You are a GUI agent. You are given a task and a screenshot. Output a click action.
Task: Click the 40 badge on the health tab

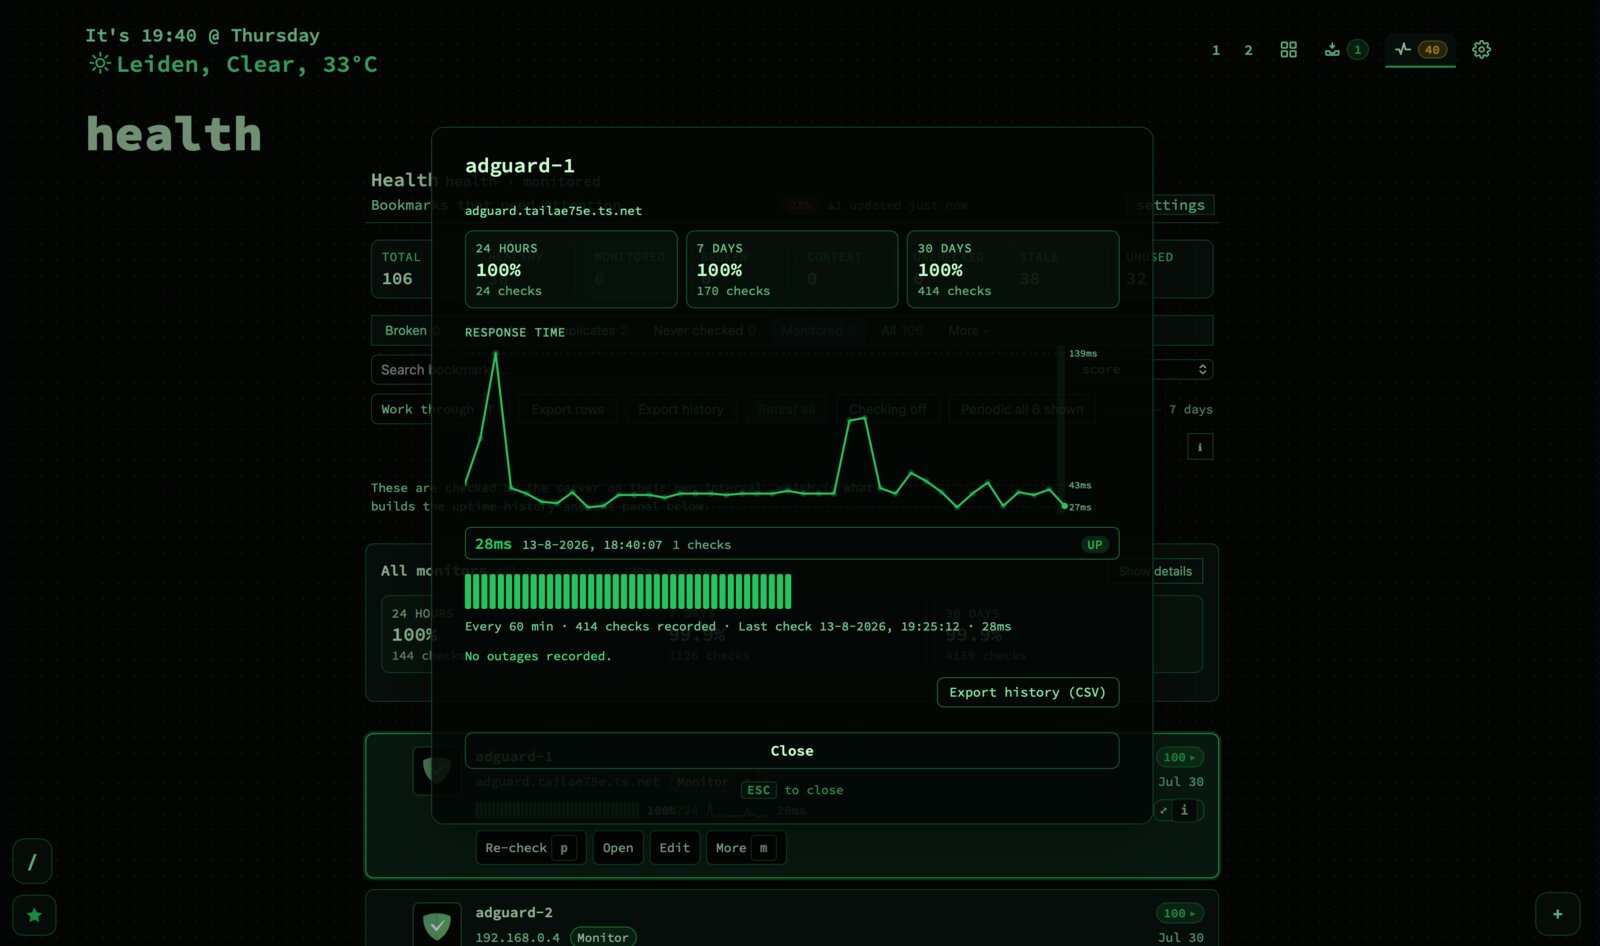click(x=1432, y=49)
